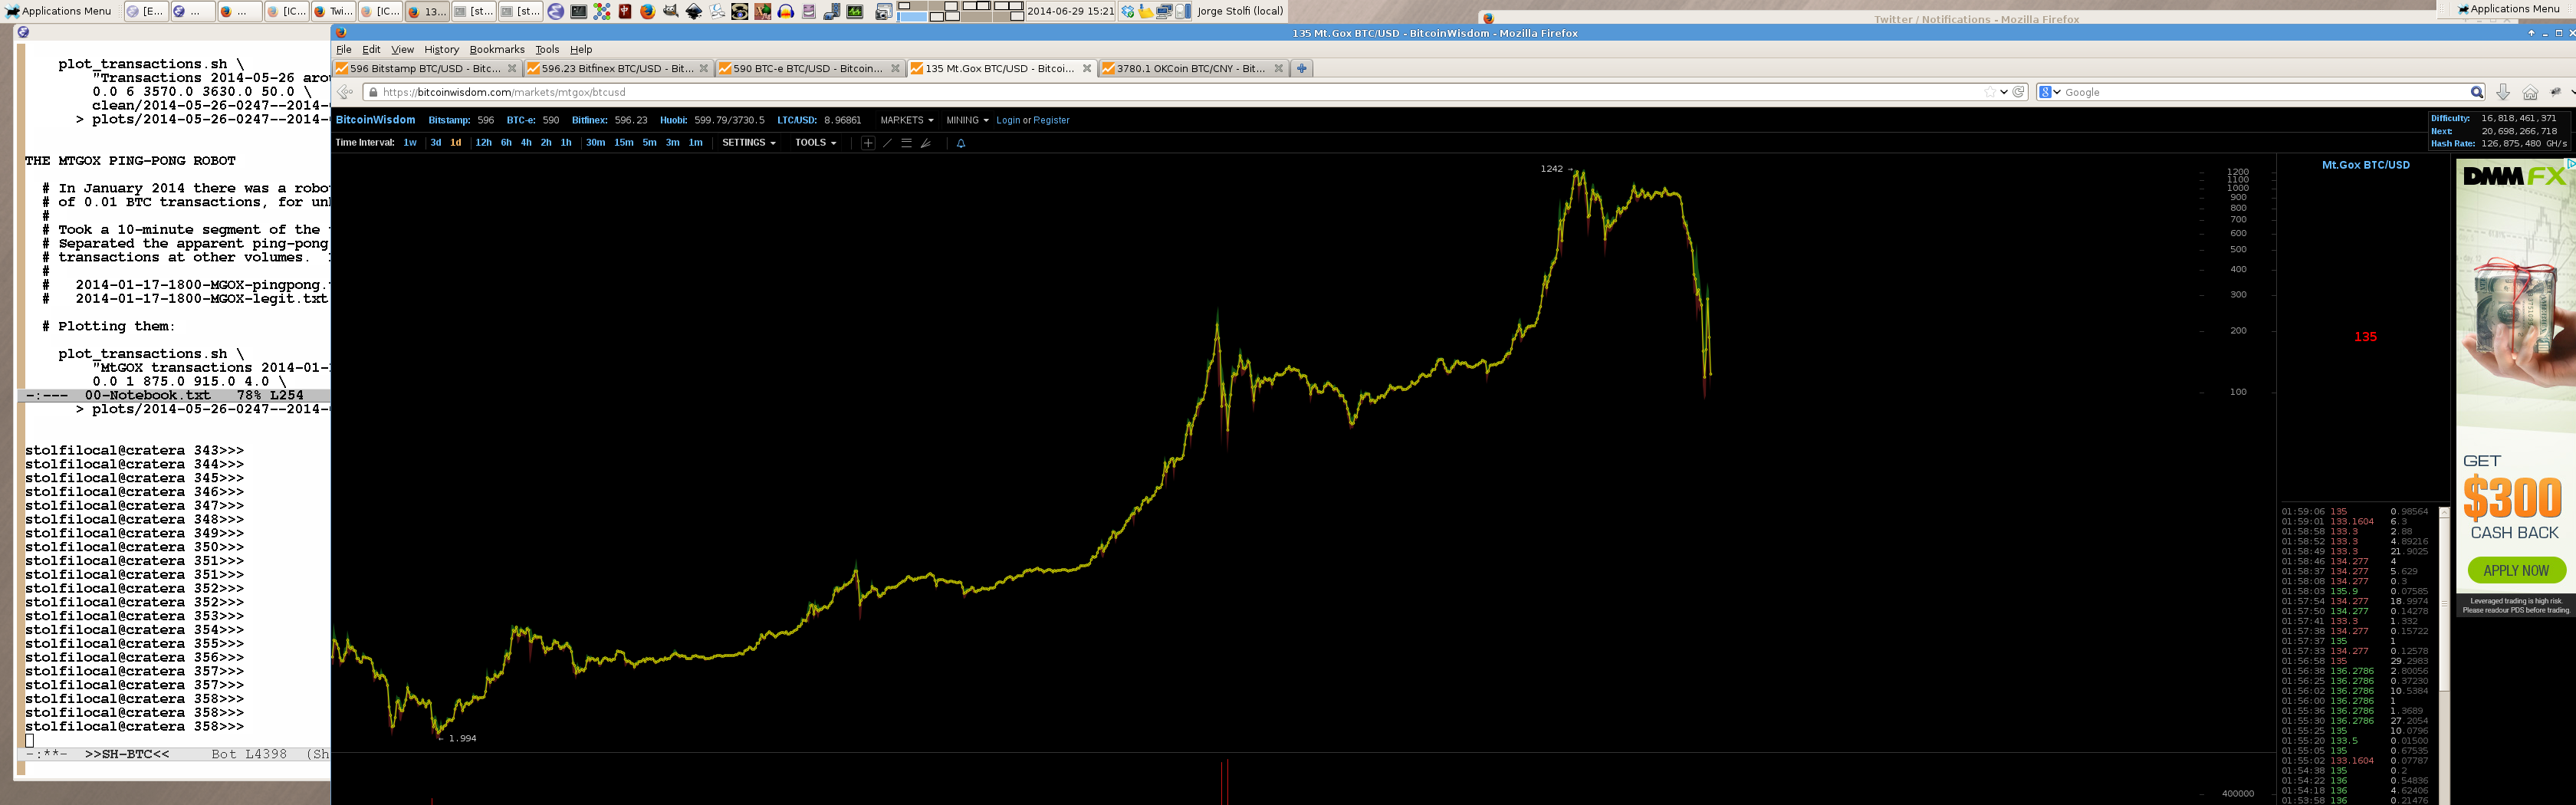Click the price alert bell icon
Image resolution: width=2576 pixels, height=805 pixels.
961,143
